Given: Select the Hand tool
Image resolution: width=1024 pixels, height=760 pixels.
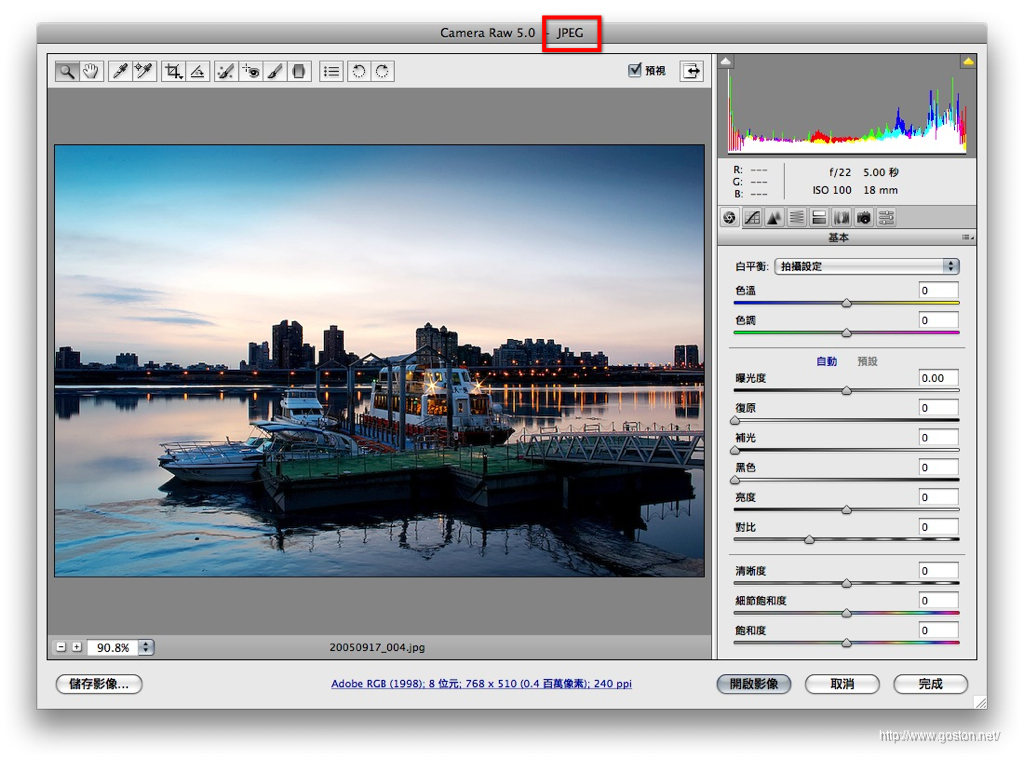Looking at the screenshot, I should [x=92, y=71].
